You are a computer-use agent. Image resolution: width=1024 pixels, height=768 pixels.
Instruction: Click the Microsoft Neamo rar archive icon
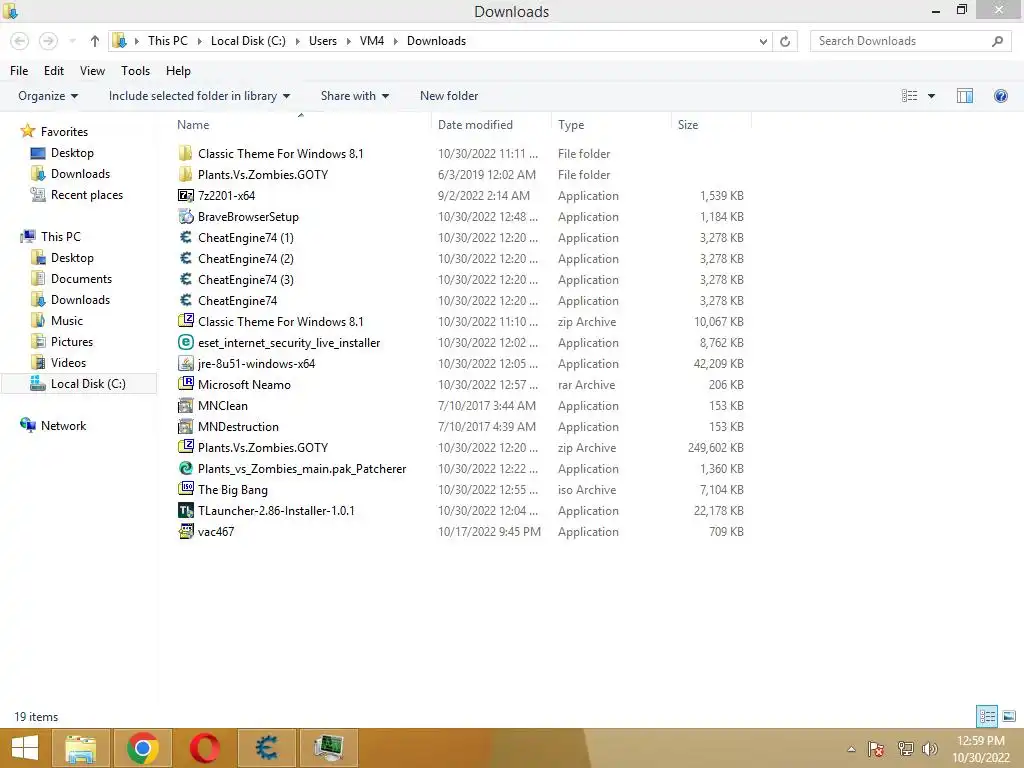[185, 384]
